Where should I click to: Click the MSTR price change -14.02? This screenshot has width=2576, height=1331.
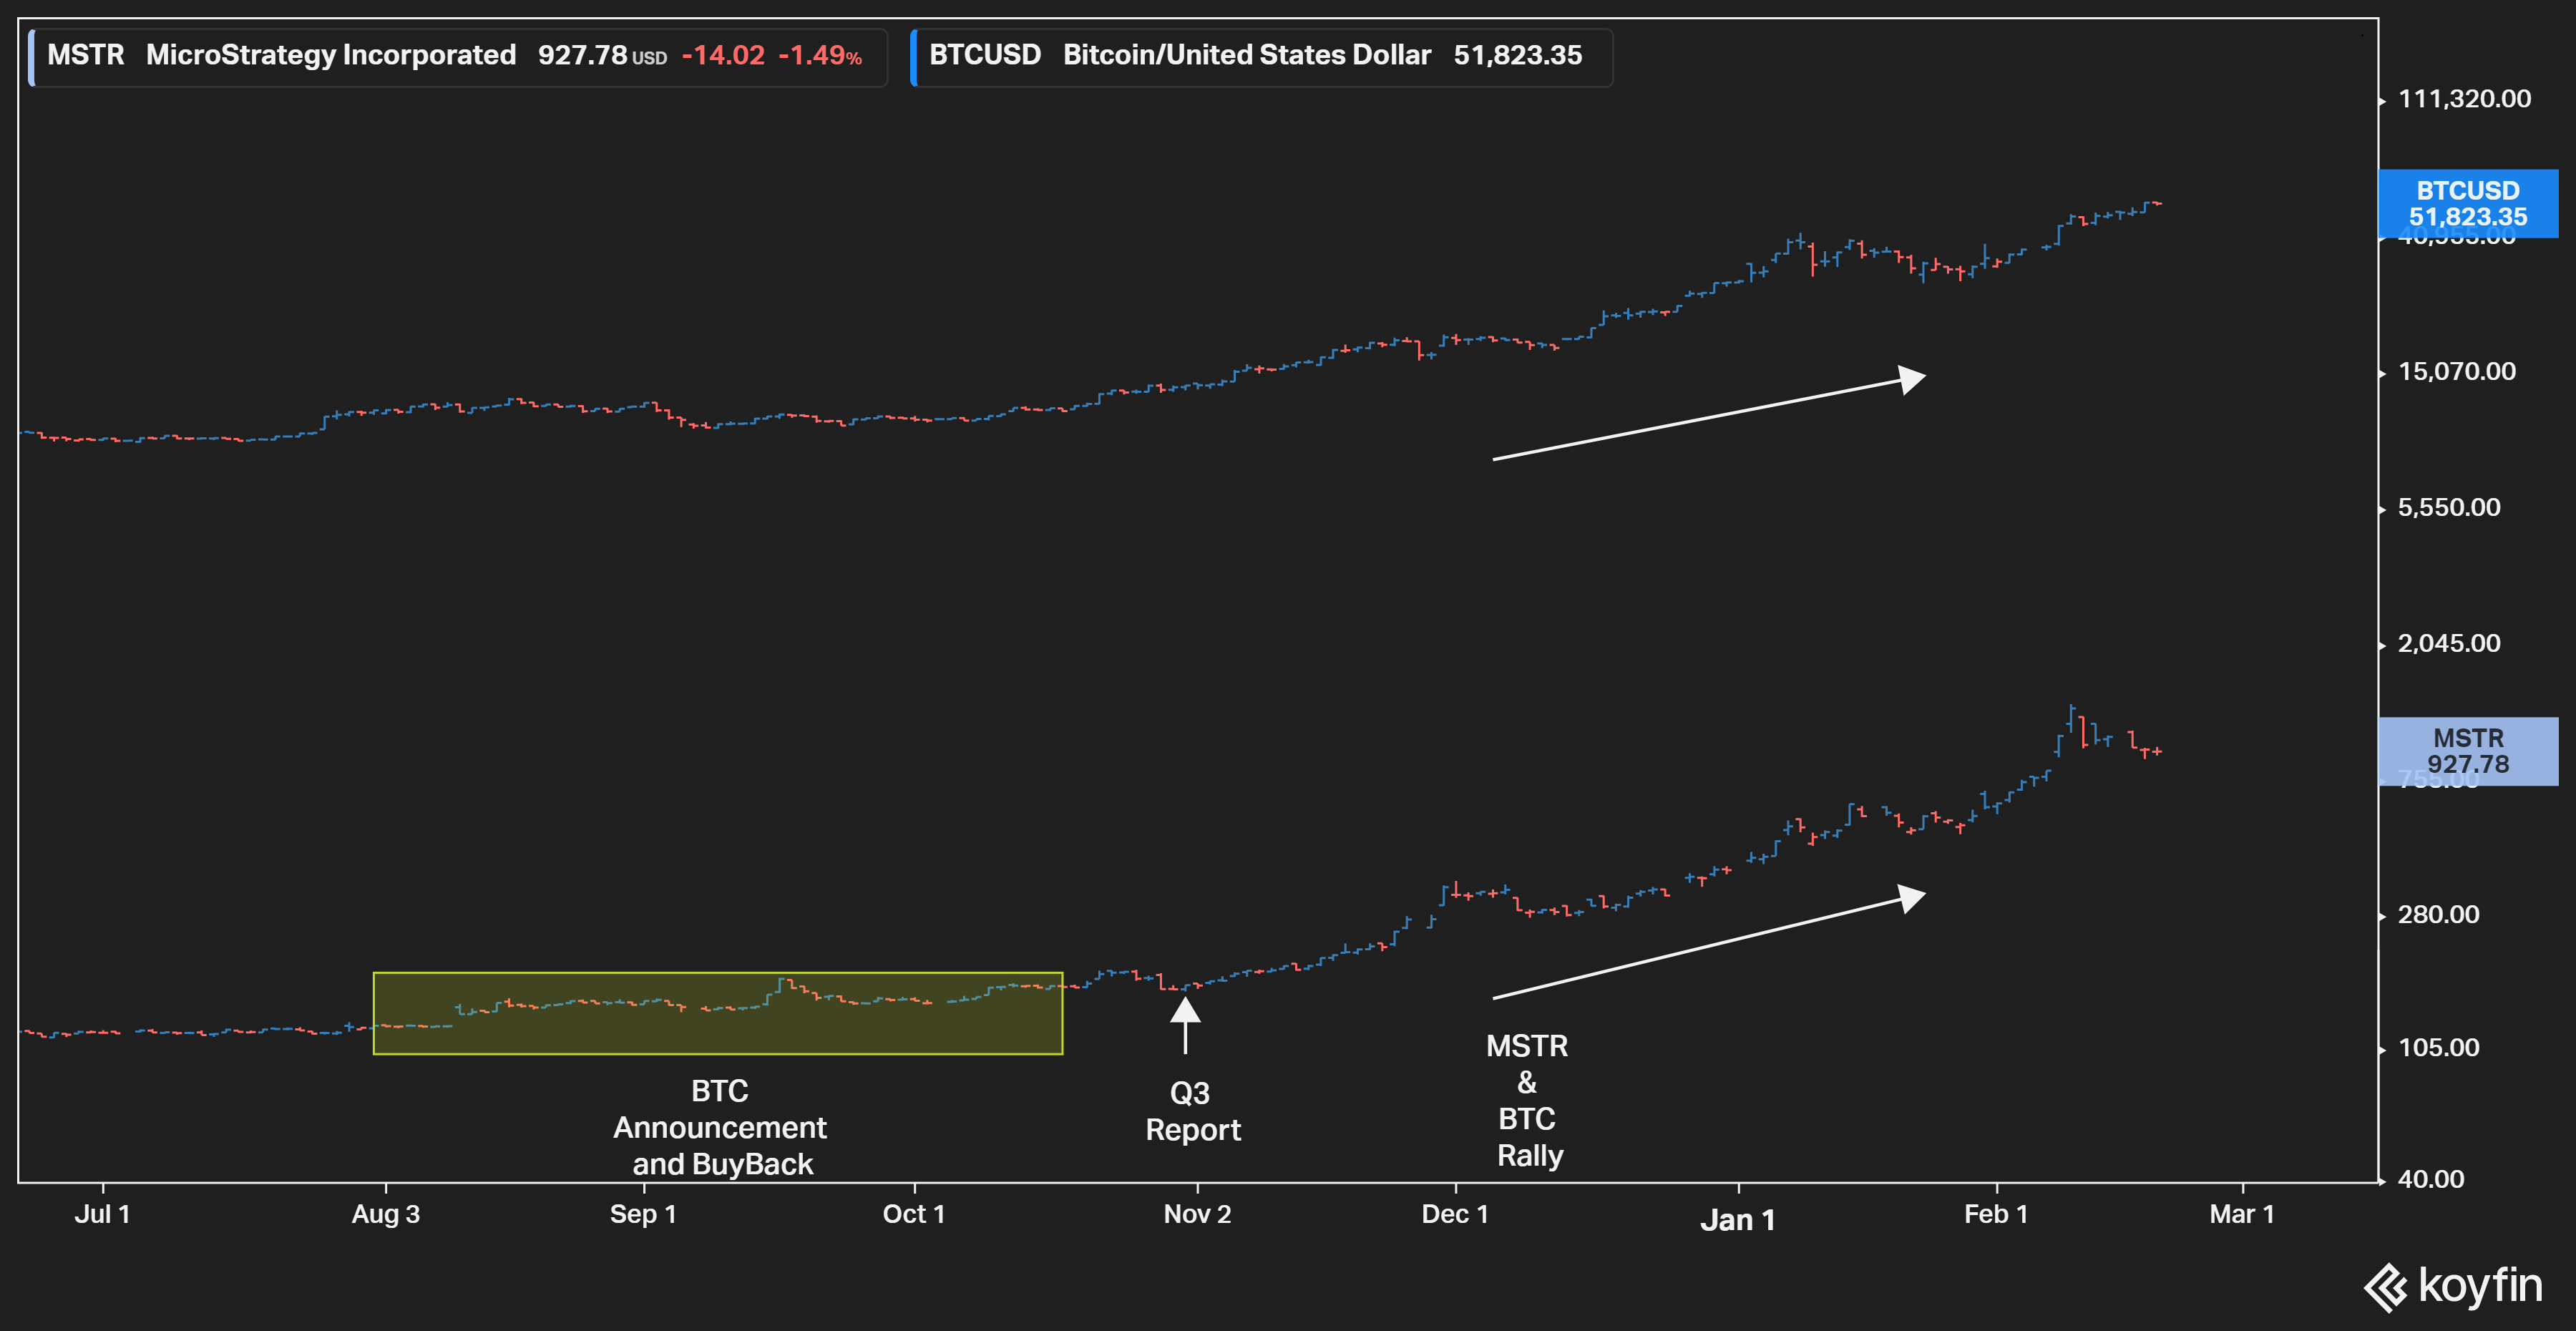click(x=723, y=55)
